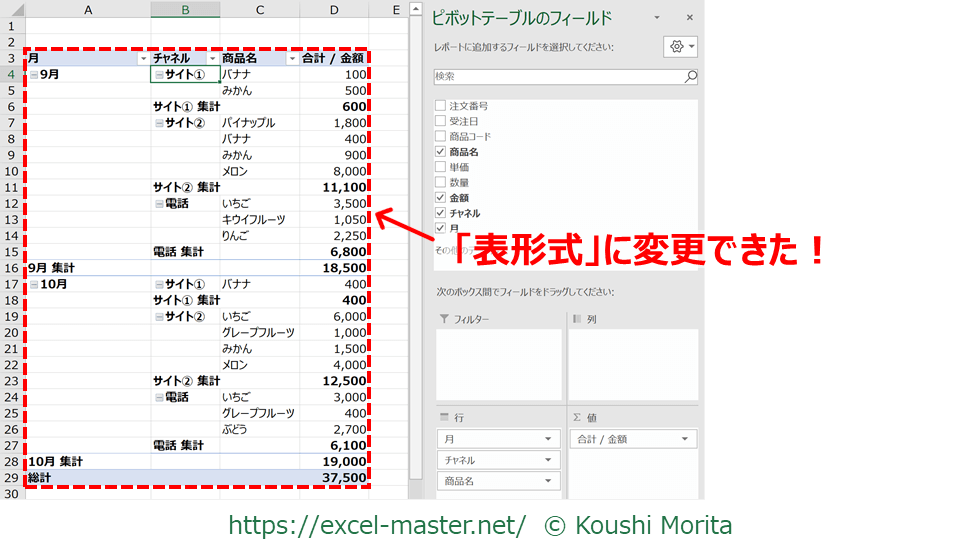Collapse 電話 group under 10月

159,397
